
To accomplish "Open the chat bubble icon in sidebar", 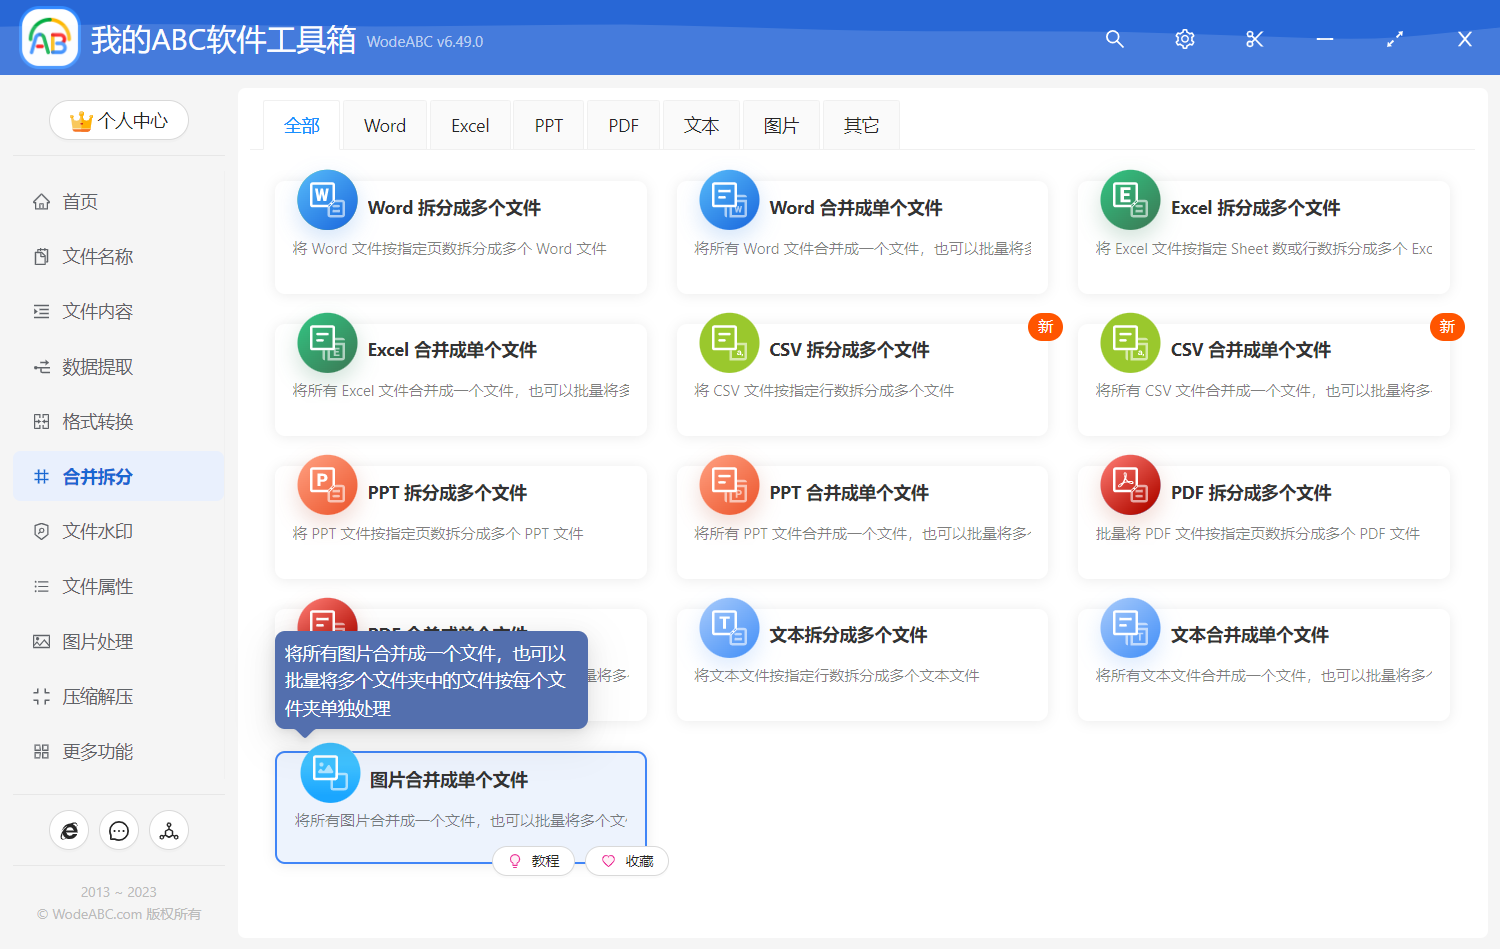I will tap(119, 831).
